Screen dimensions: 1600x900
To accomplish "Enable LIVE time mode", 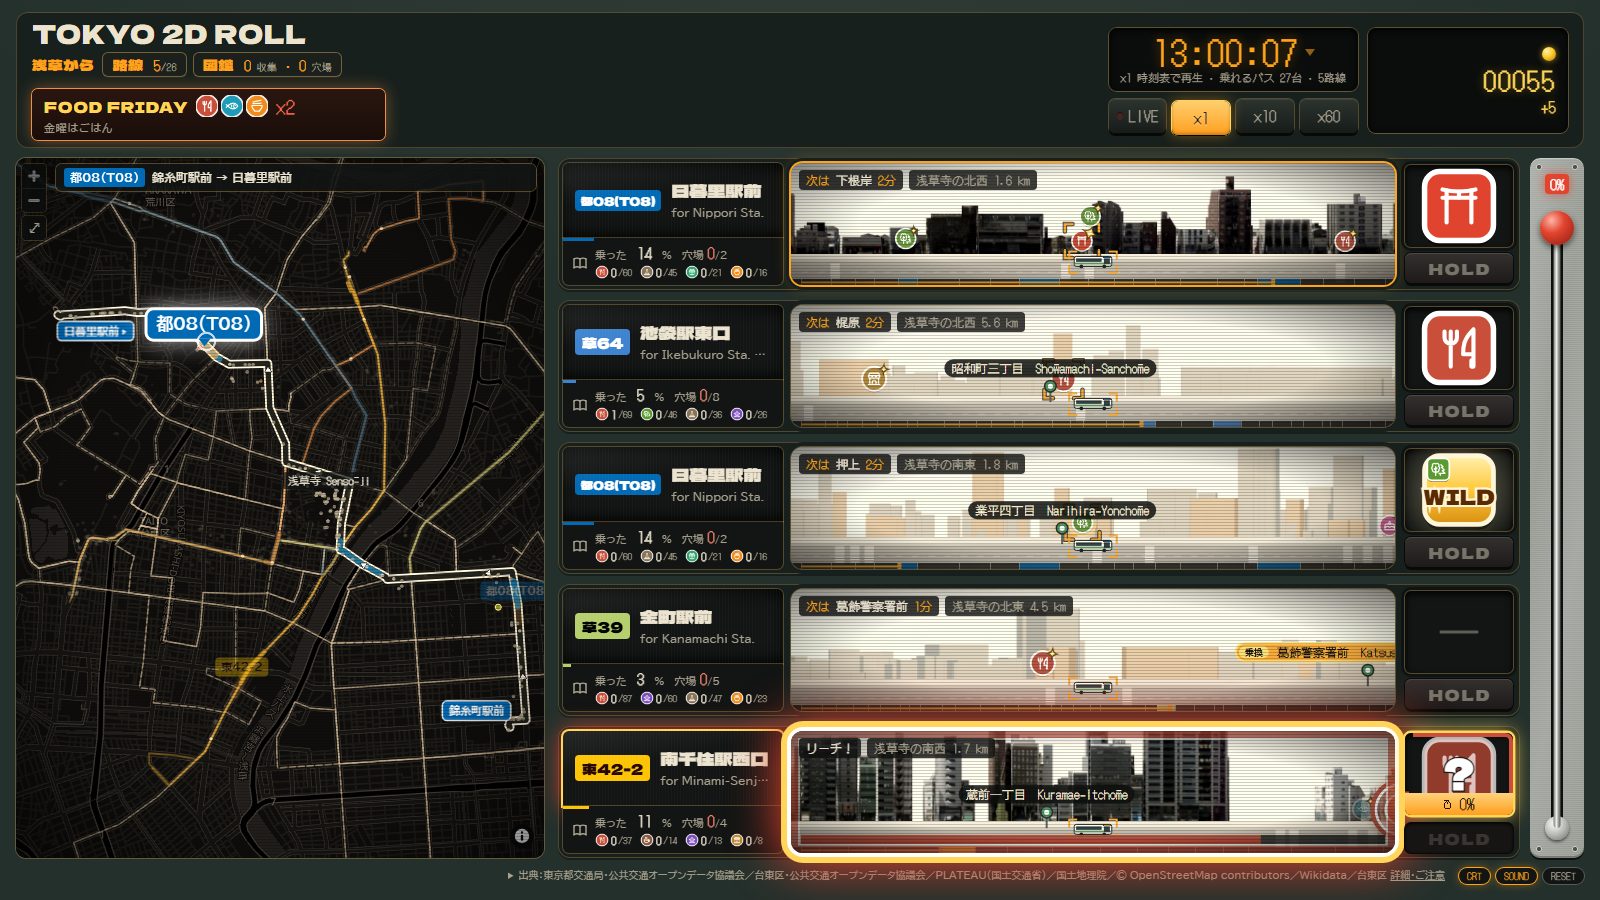I will click(x=1137, y=117).
